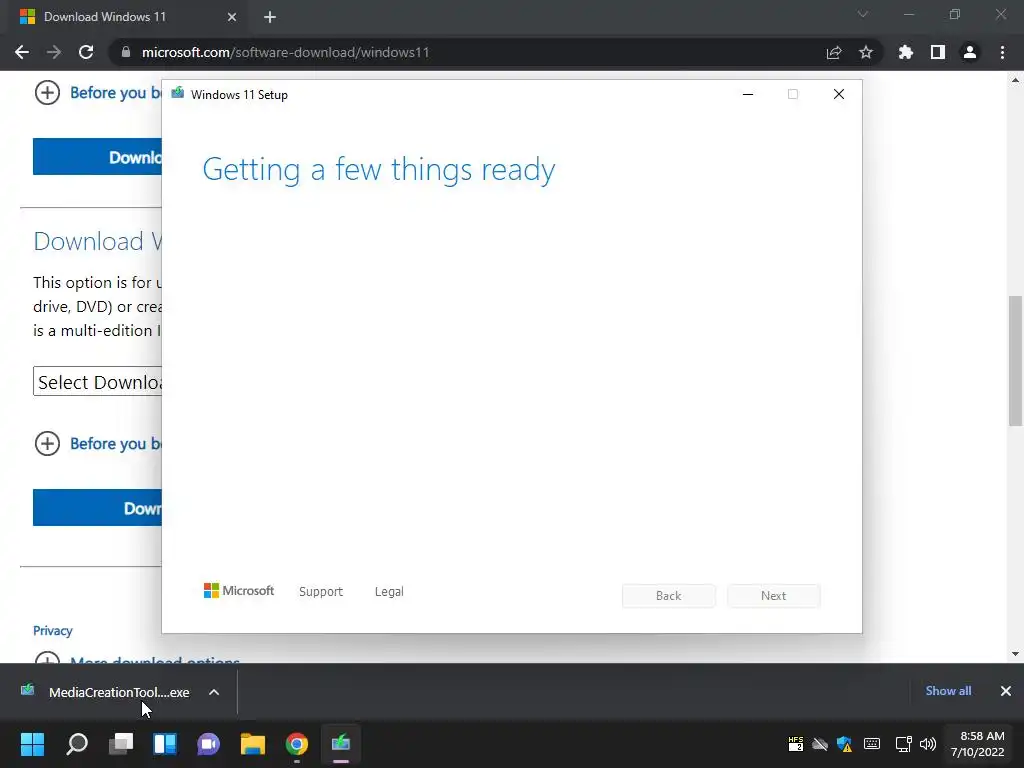Open network settings tray icon

(x=903, y=744)
